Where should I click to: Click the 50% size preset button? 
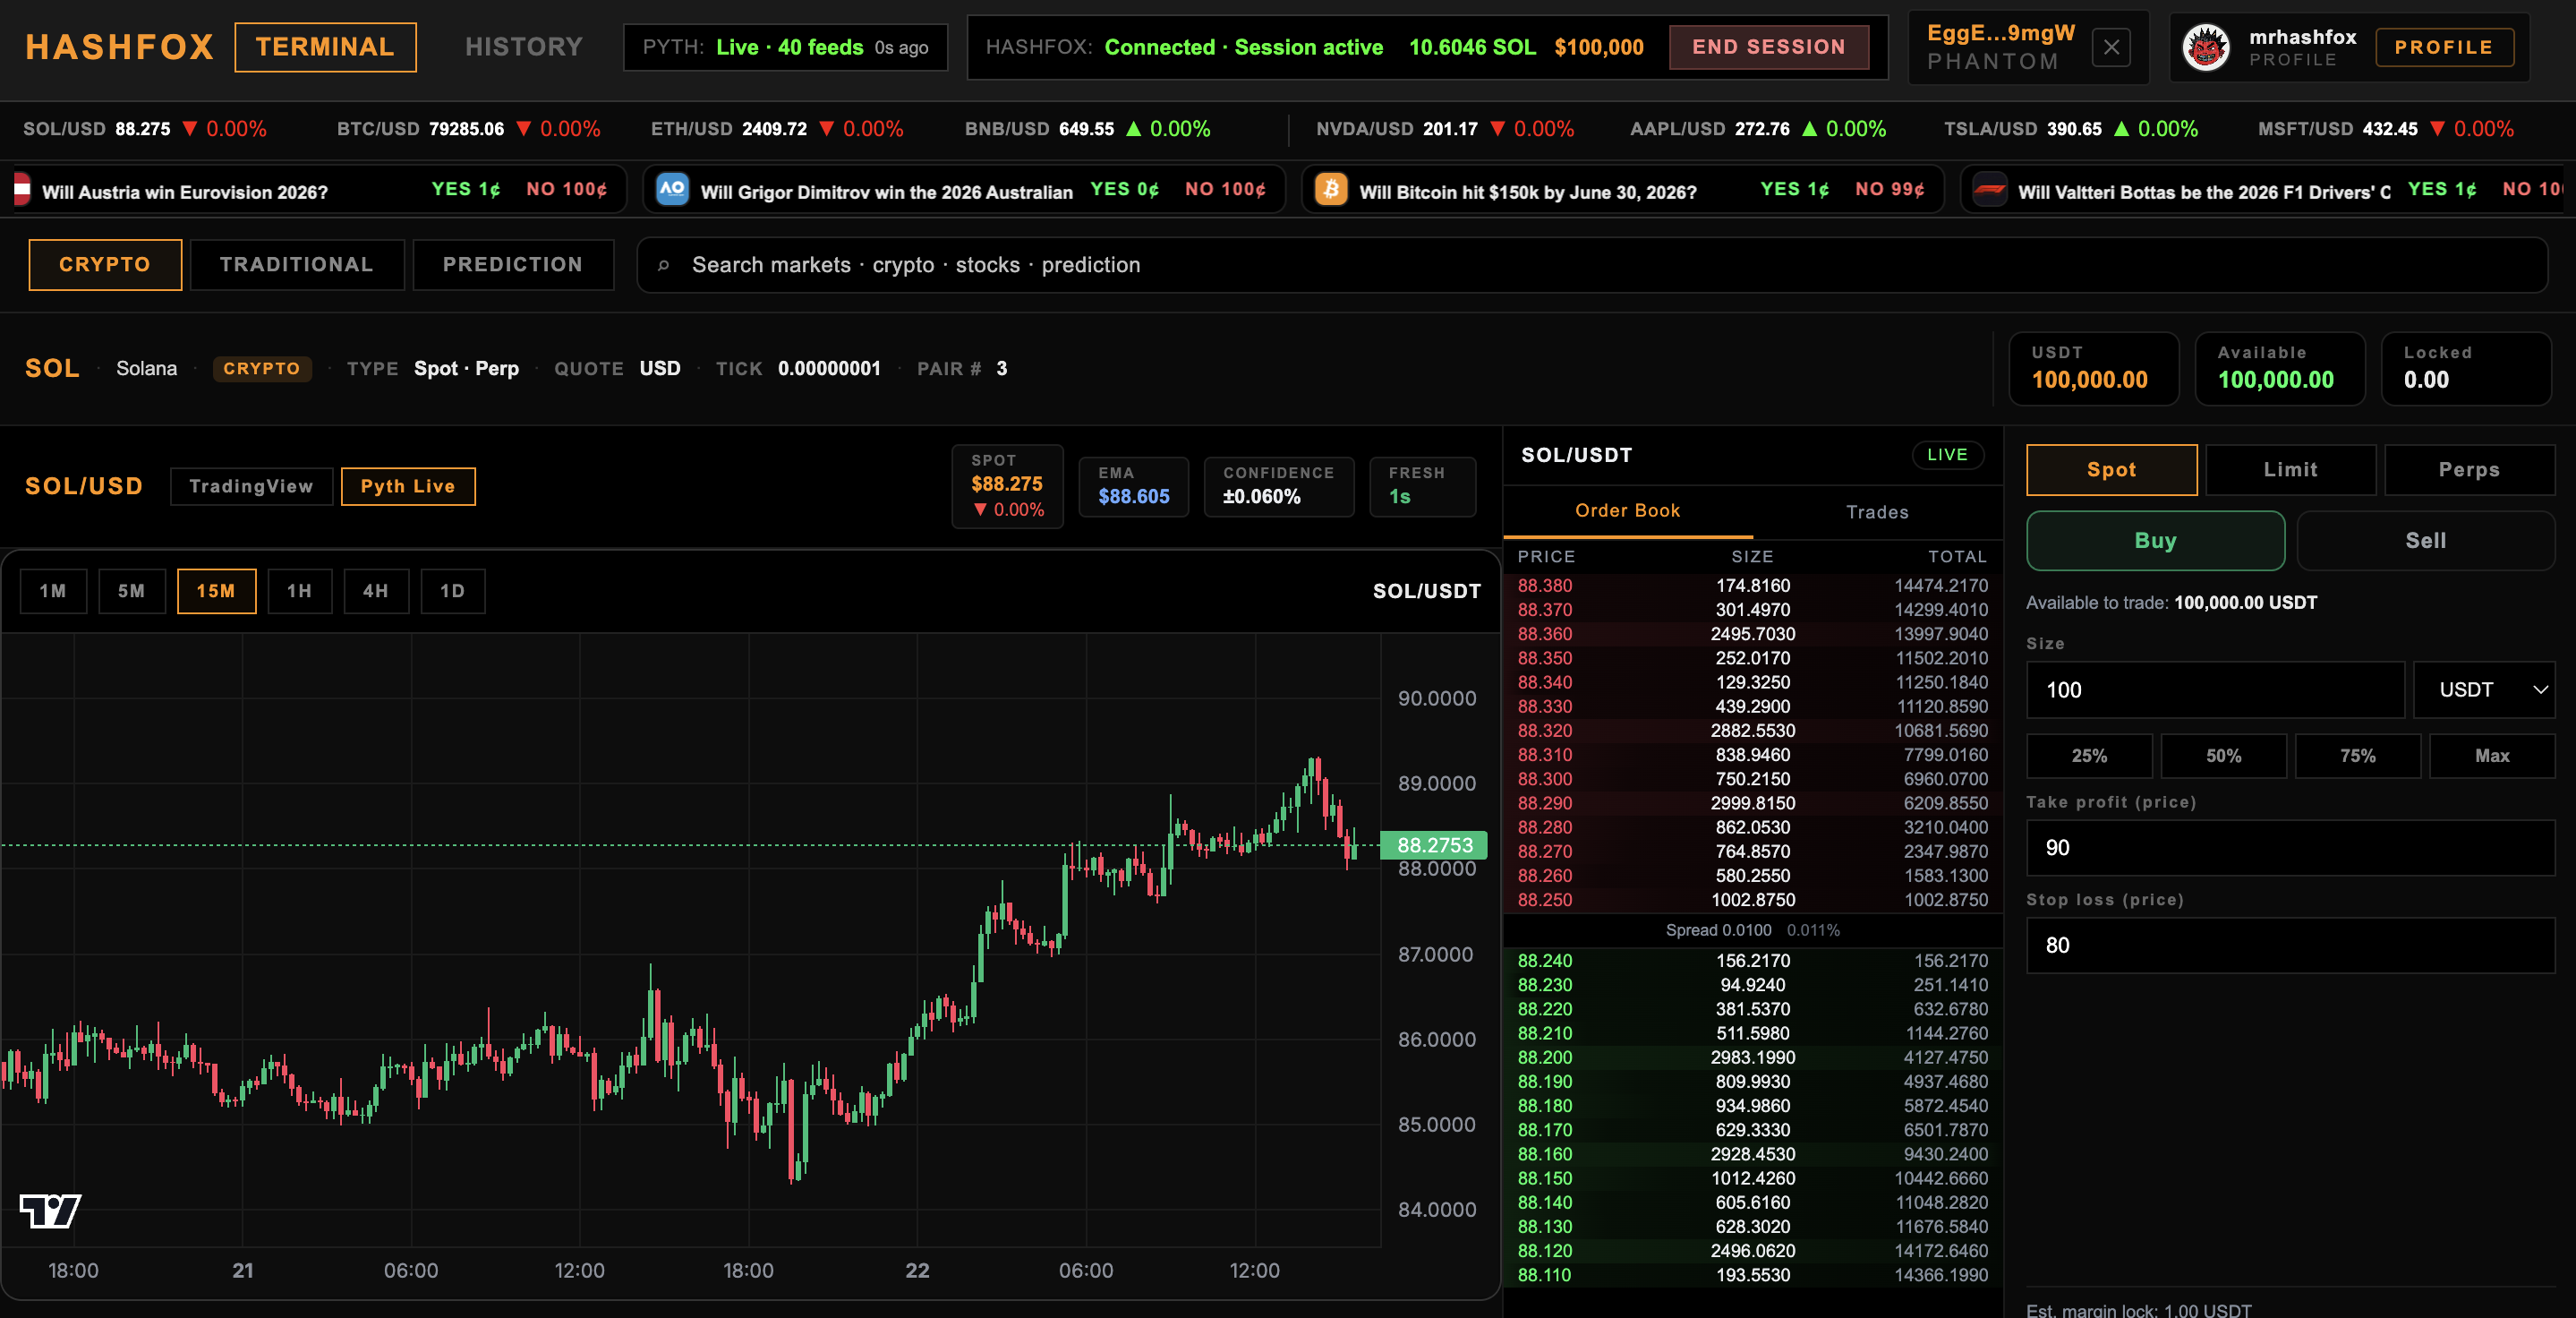[2223, 756]
